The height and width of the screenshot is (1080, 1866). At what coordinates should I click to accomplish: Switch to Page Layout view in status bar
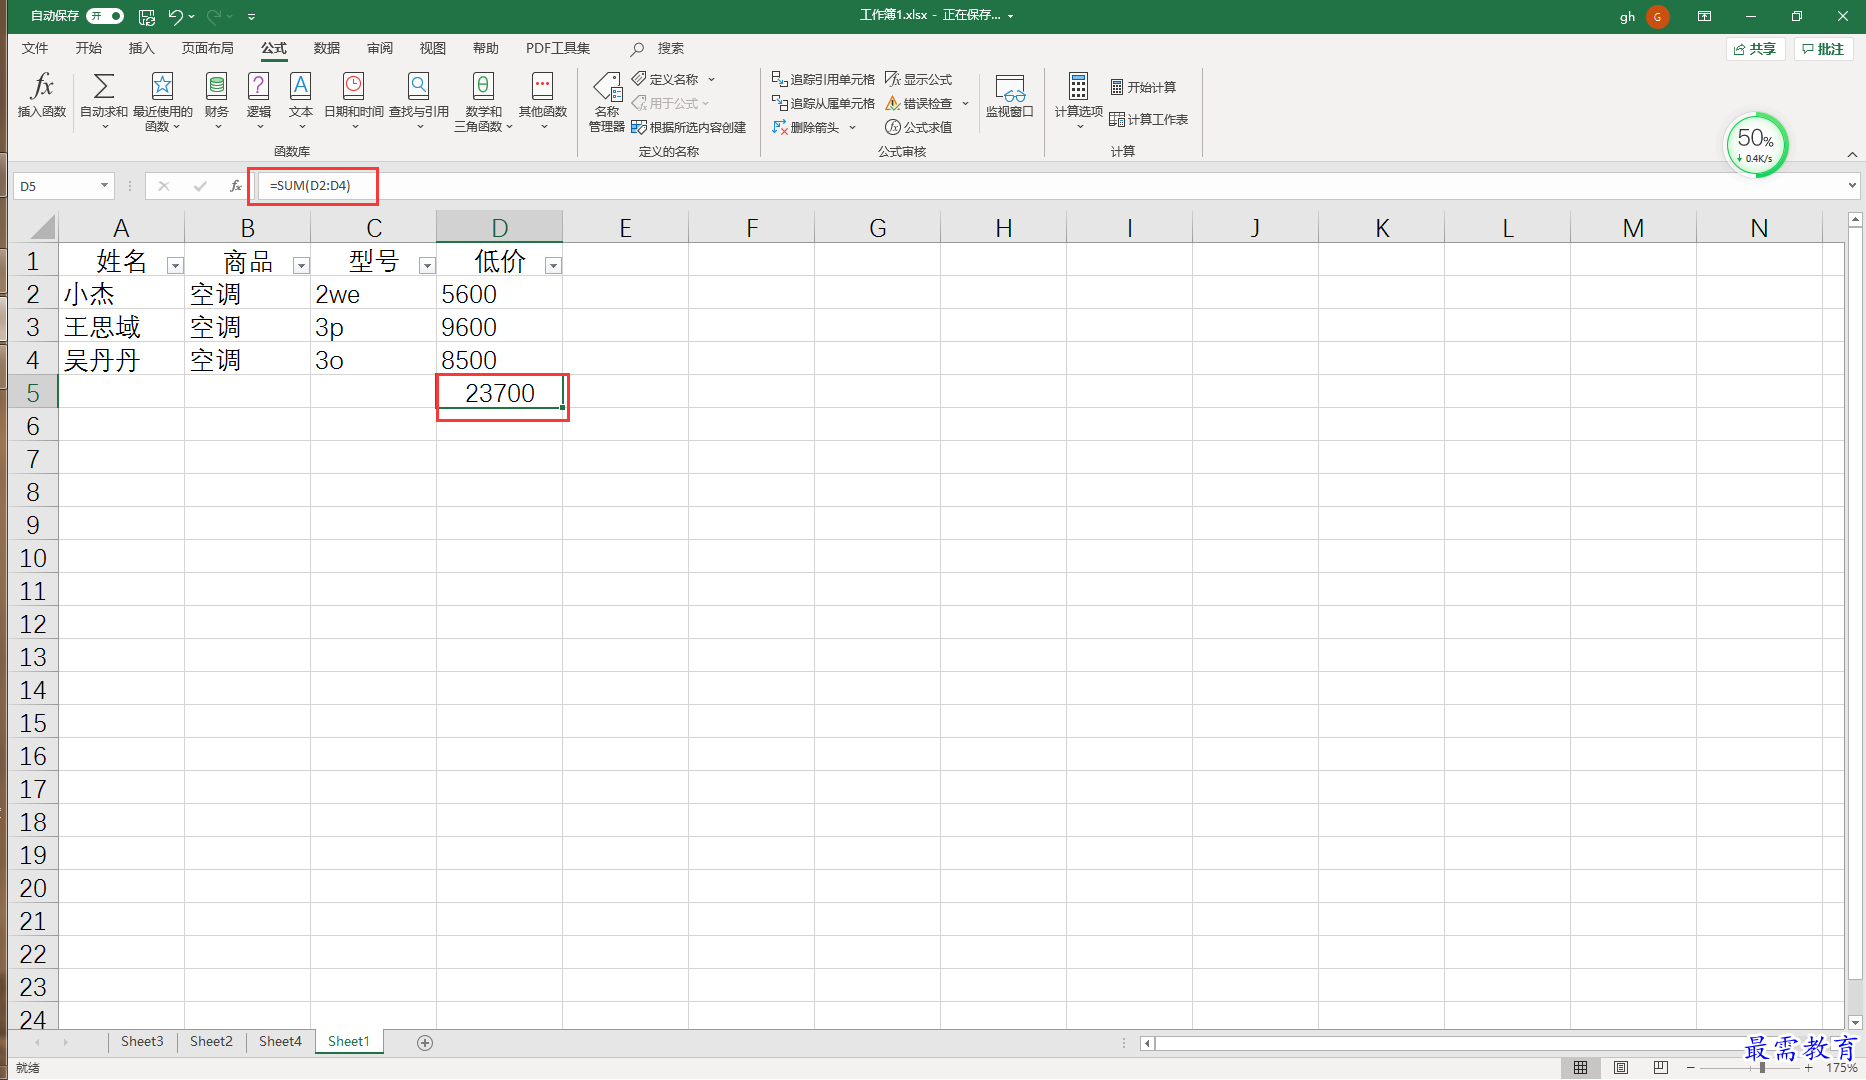tap(1621, 1068)
